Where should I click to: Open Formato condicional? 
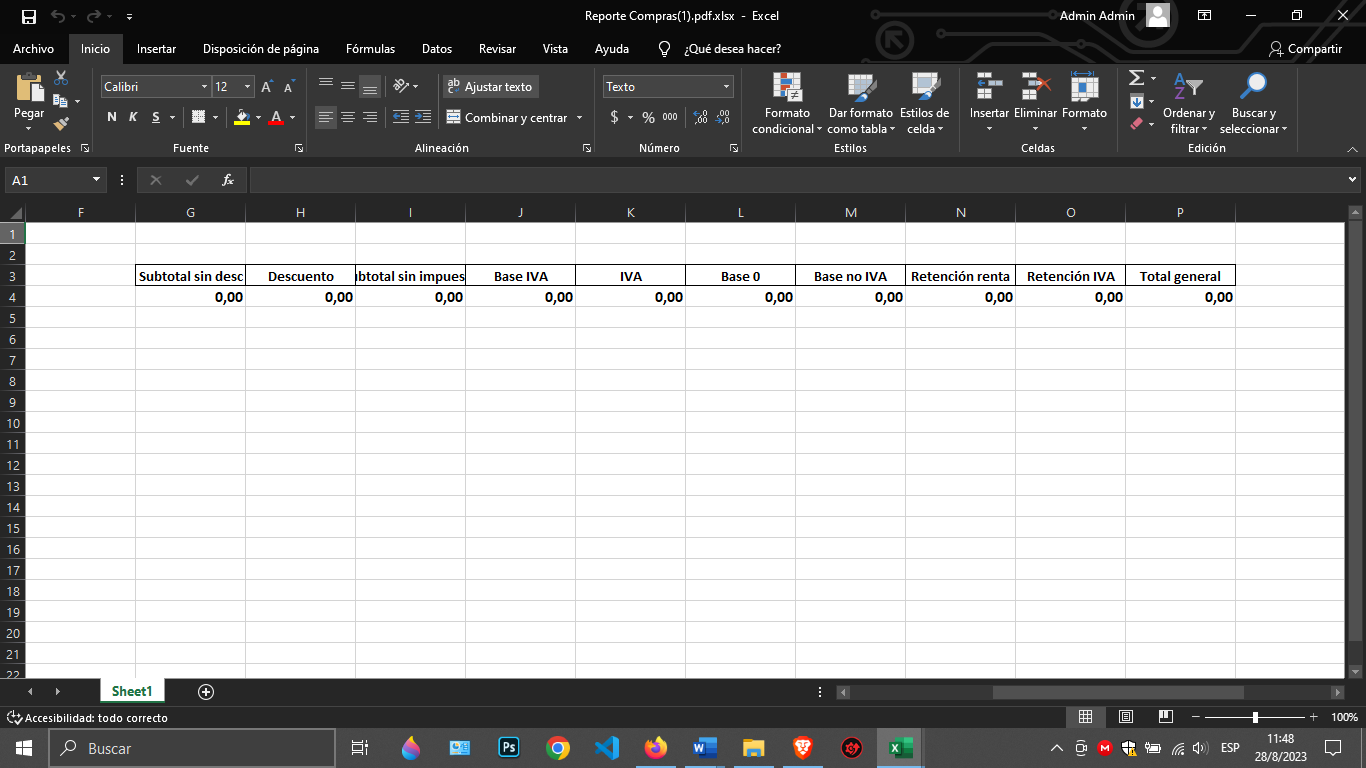click(787, 103)
